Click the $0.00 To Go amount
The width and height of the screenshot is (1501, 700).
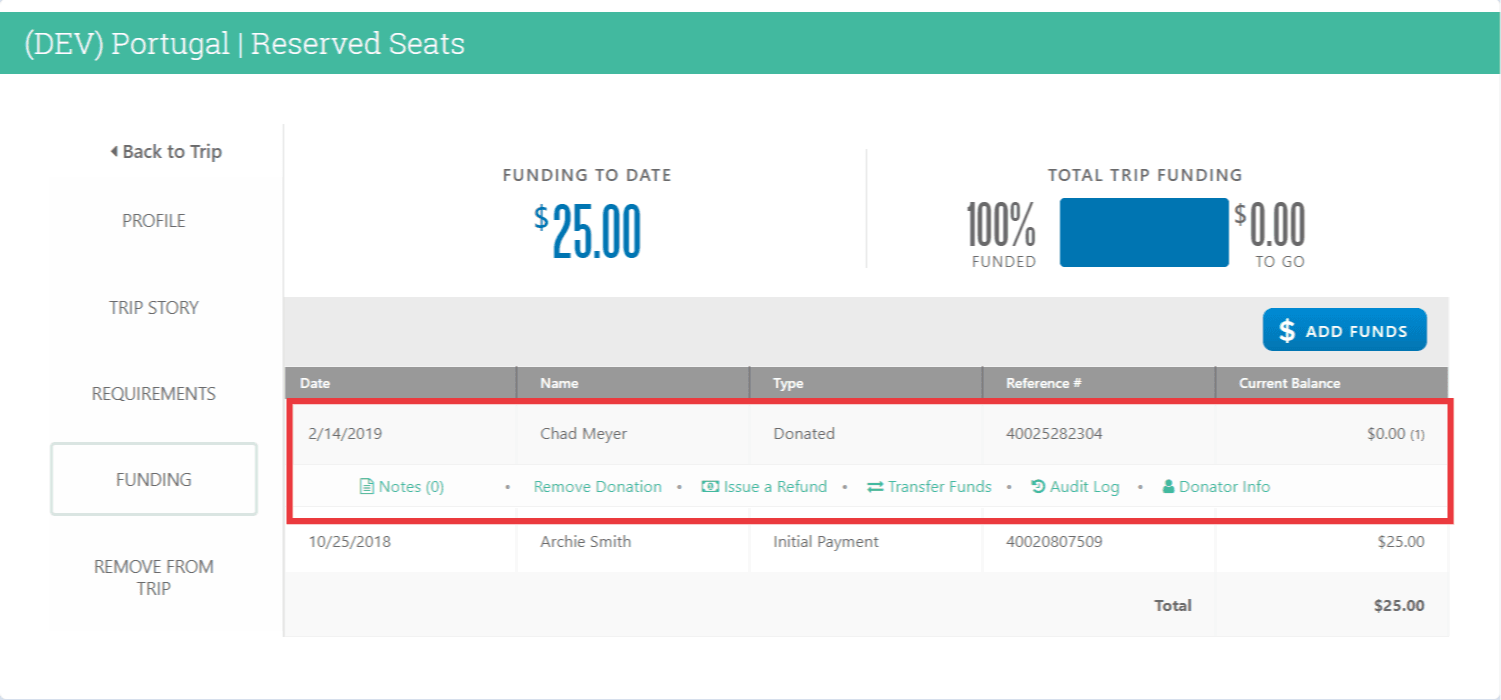[x=1269, y=226]
